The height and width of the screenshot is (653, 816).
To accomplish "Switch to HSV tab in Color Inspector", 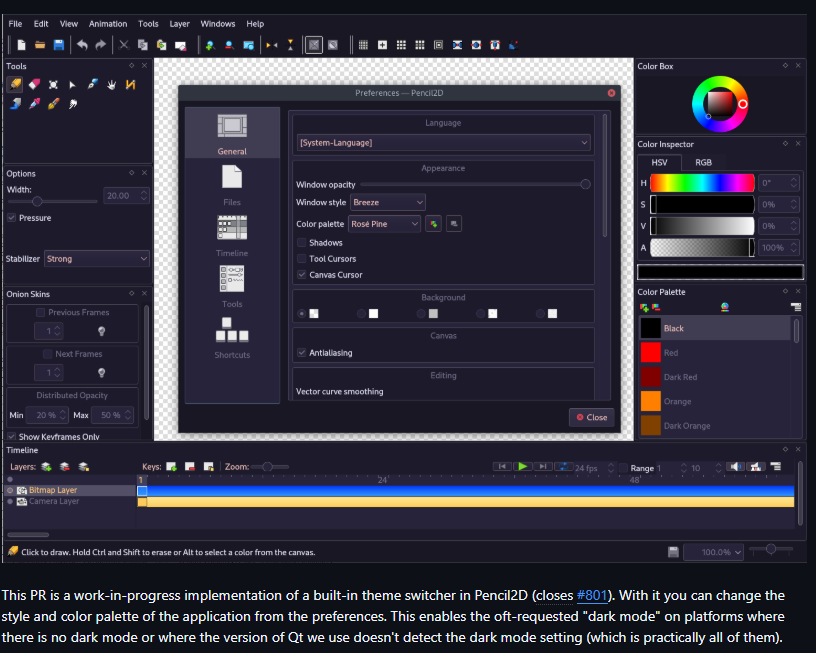I will click(x=659, y=162).
